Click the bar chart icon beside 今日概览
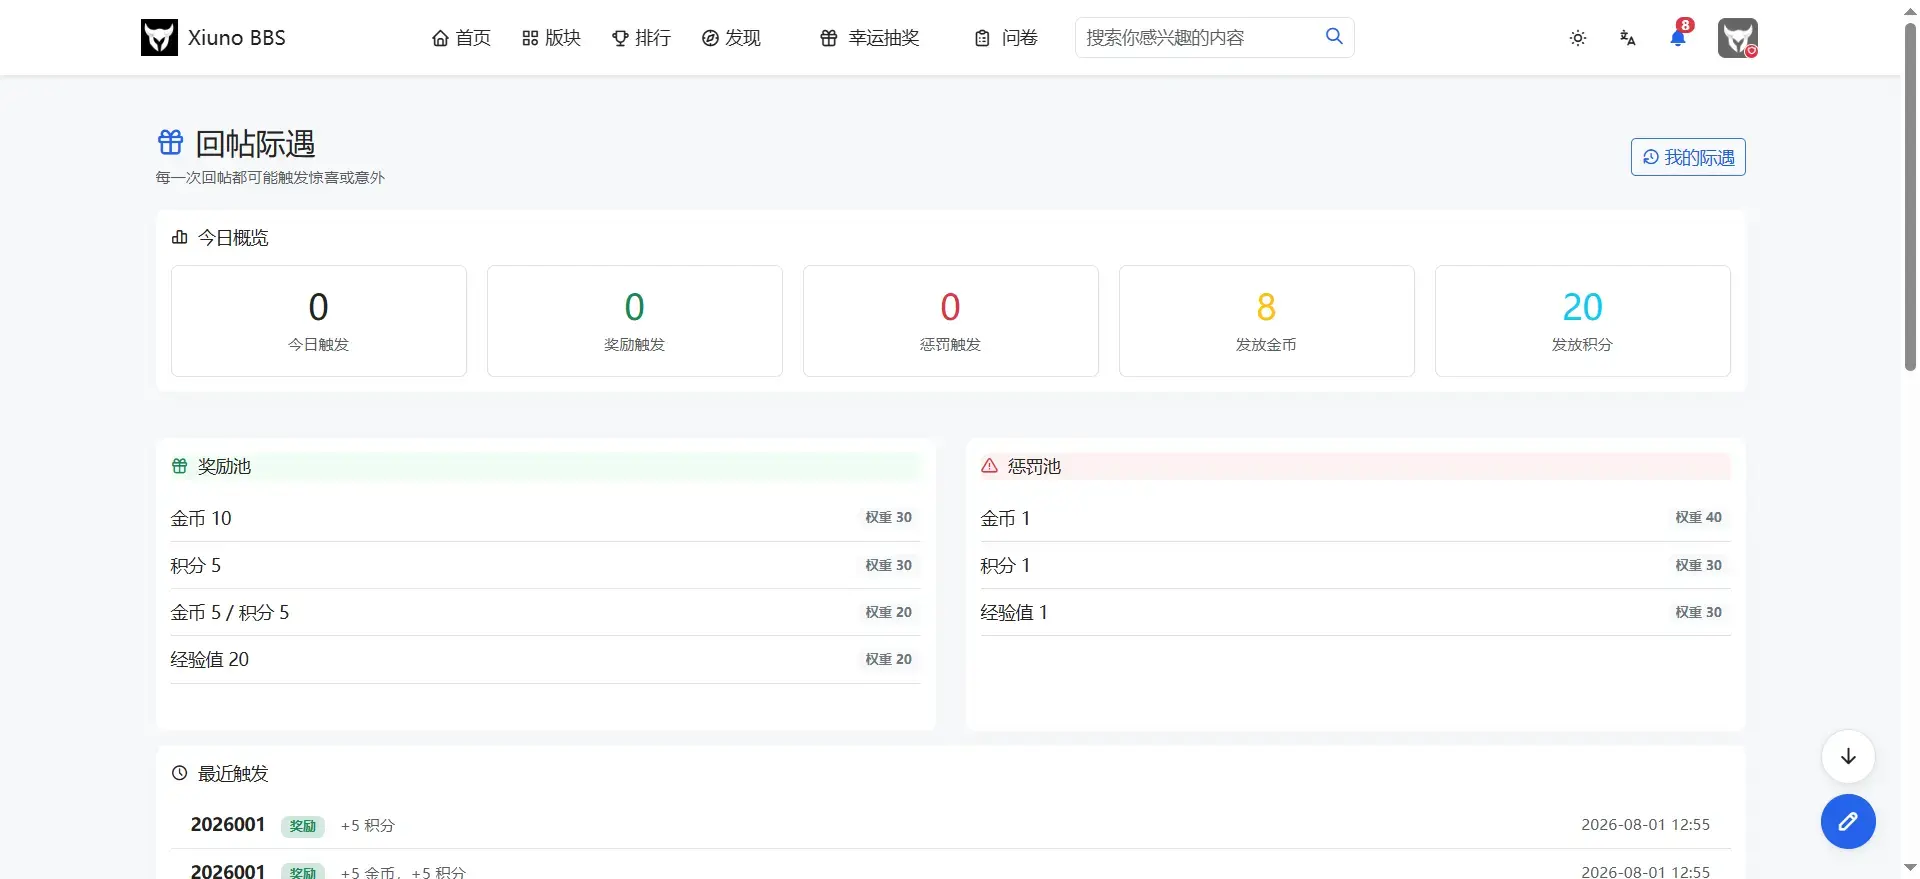This screenshot has width=1920, height=879. pos(180,237)
